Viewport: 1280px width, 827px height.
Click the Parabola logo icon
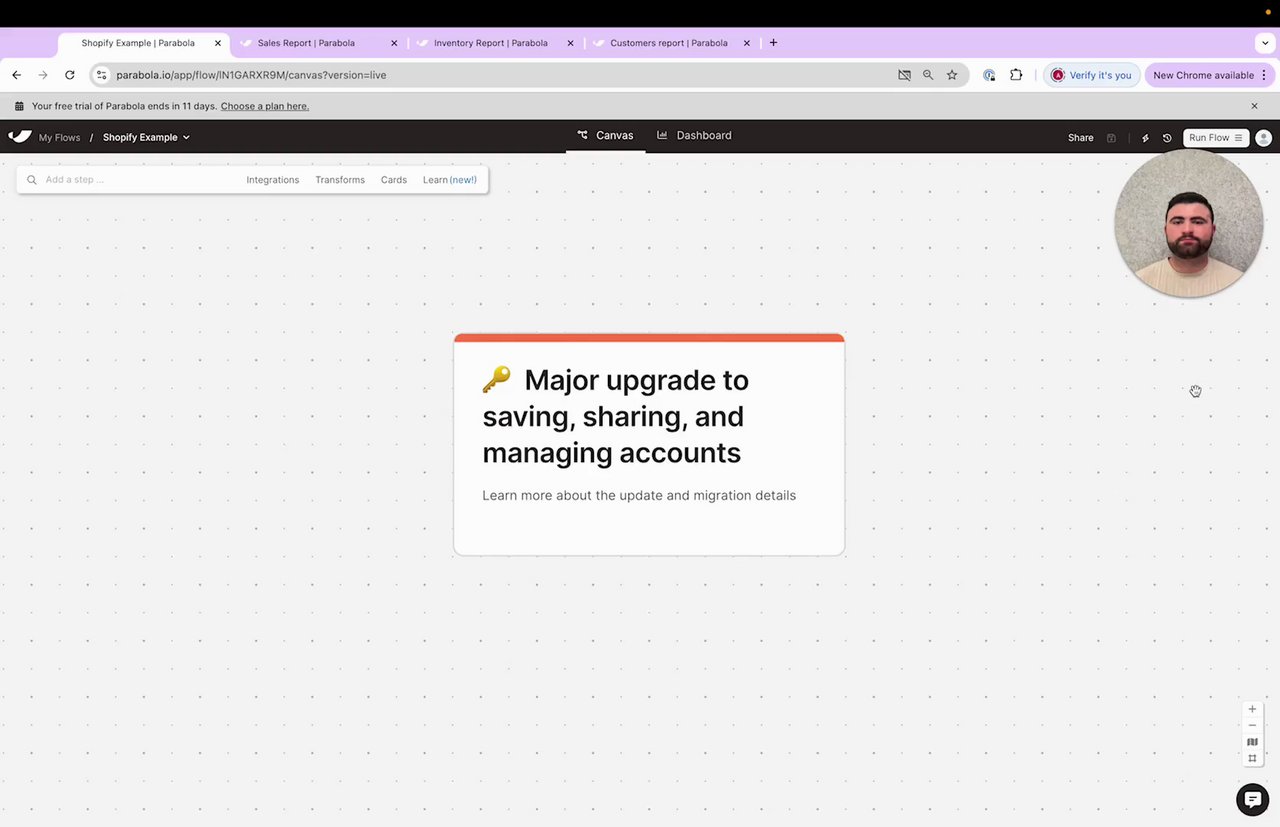20,137
